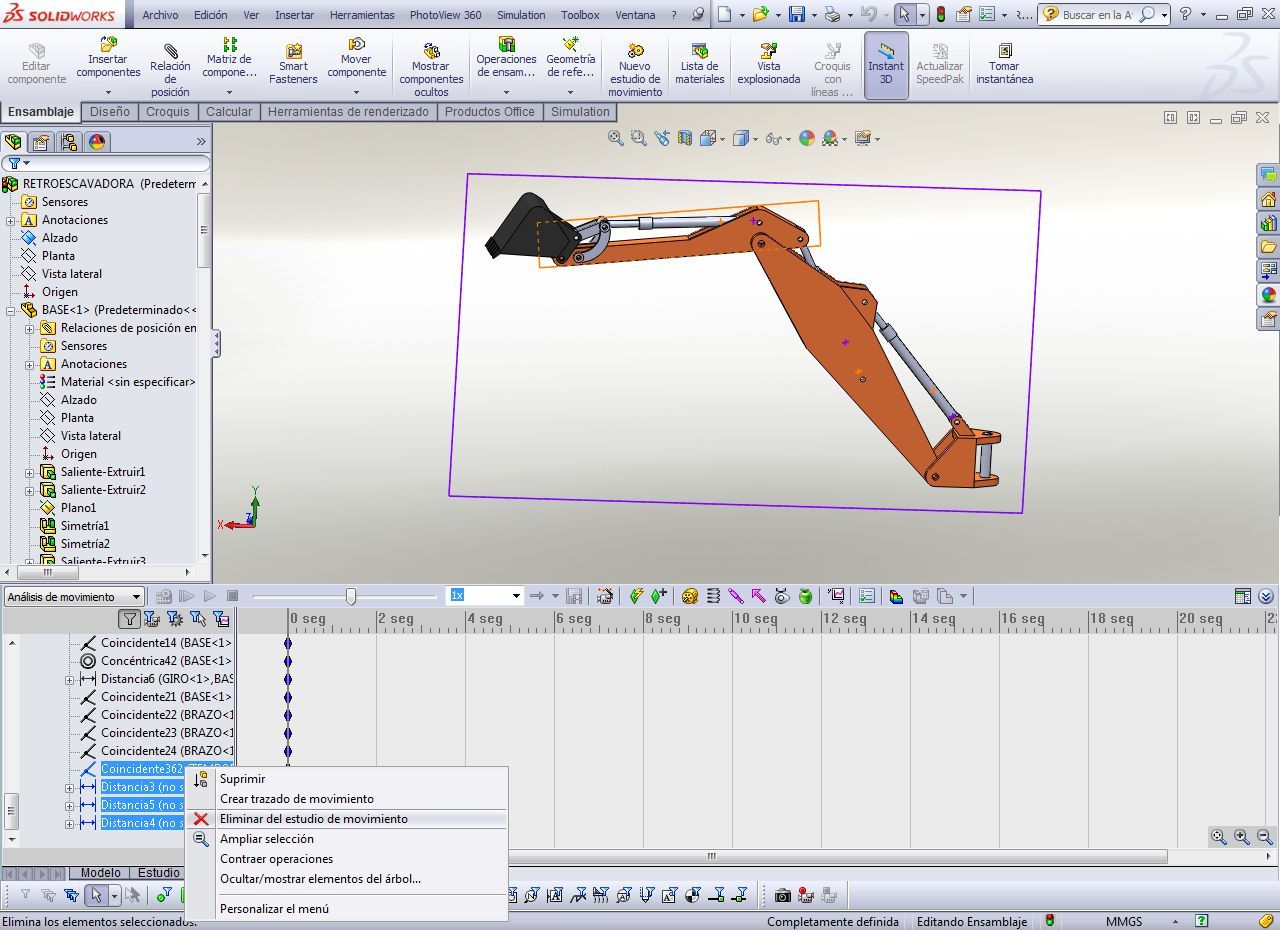This screenshot has width=1280, height=930.
Task: Toggle timeline funnel filter button
Action: (130, 619)
